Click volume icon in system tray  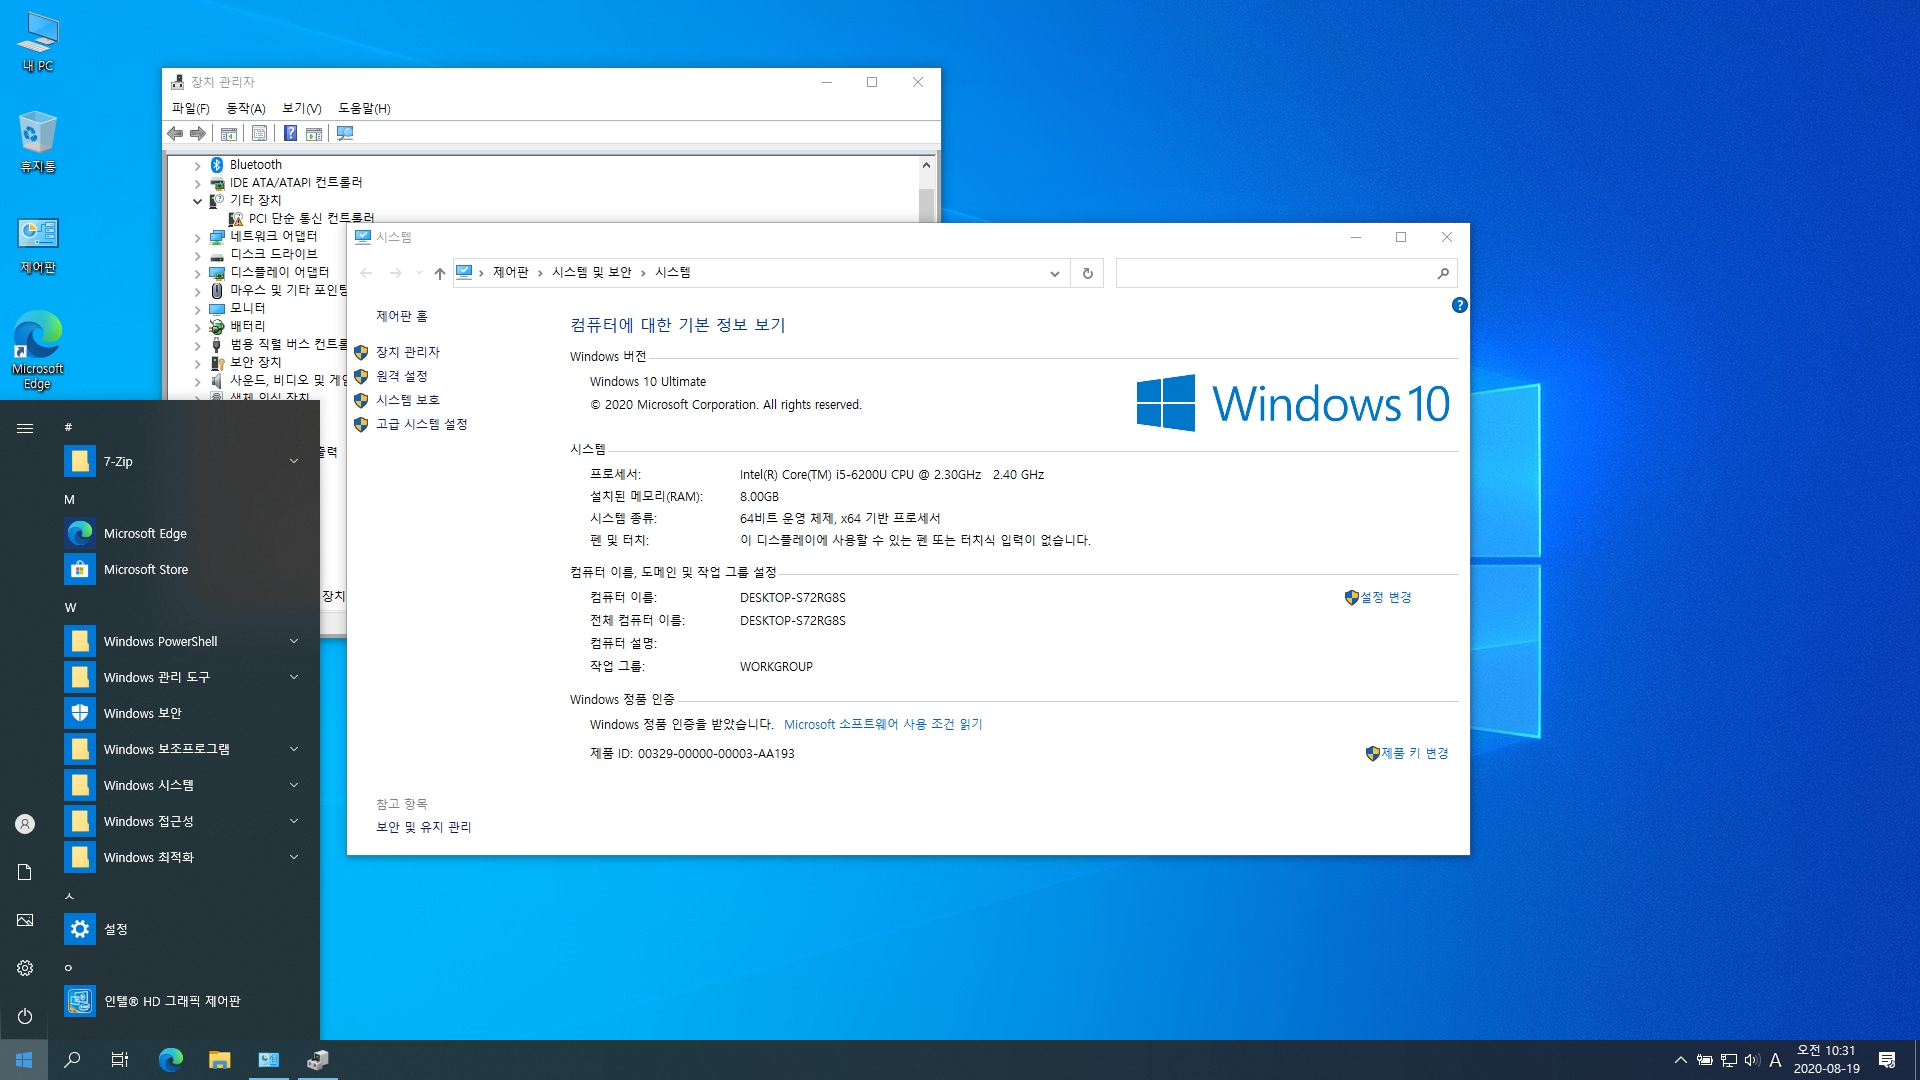click(x=1752, y=1060)
